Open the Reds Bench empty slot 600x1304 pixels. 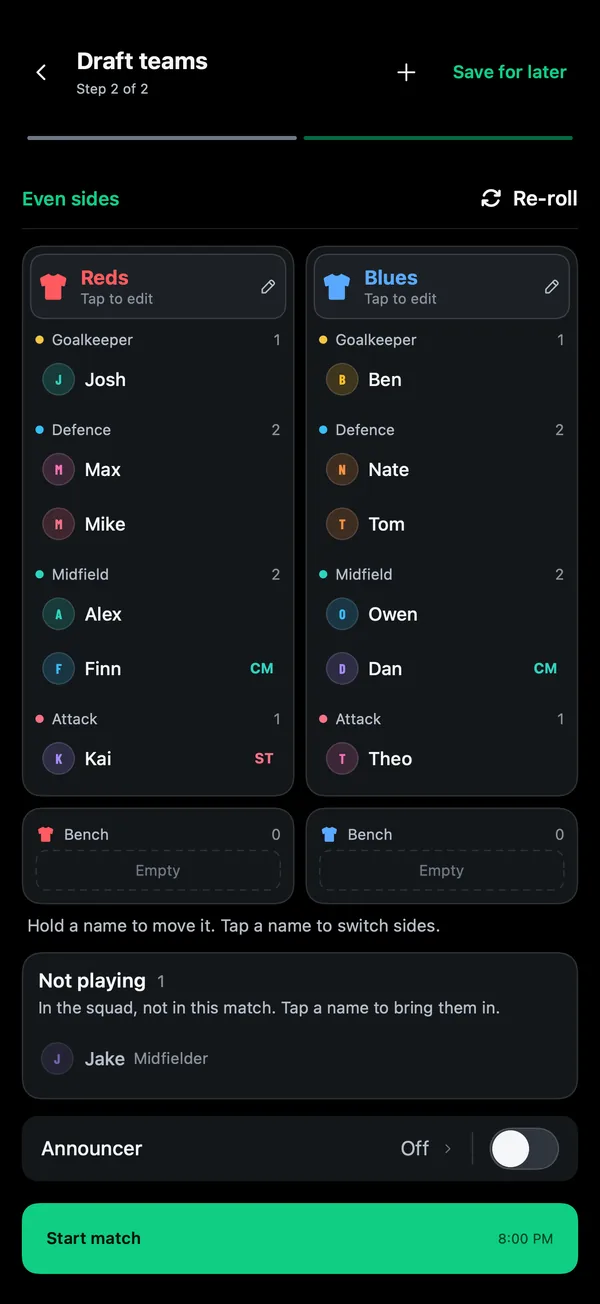[158, 871]
